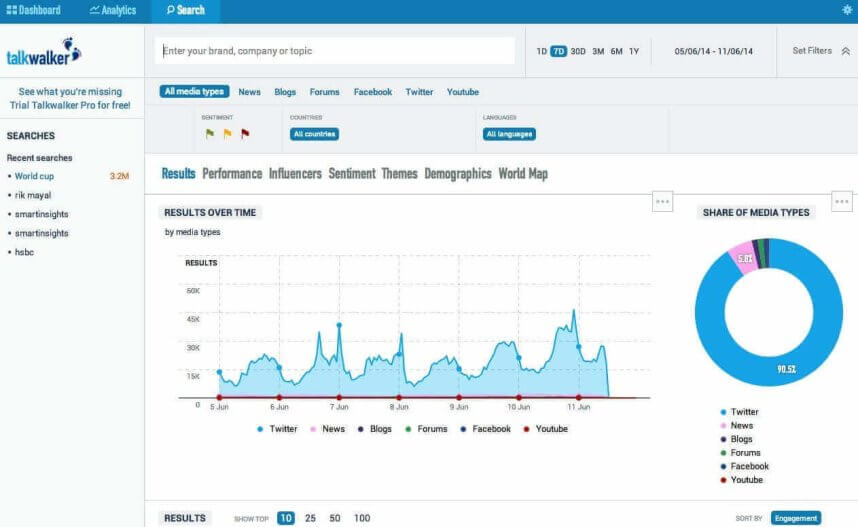Select the 1D time range
858x527 pixels.
click(x=541, y=51)
